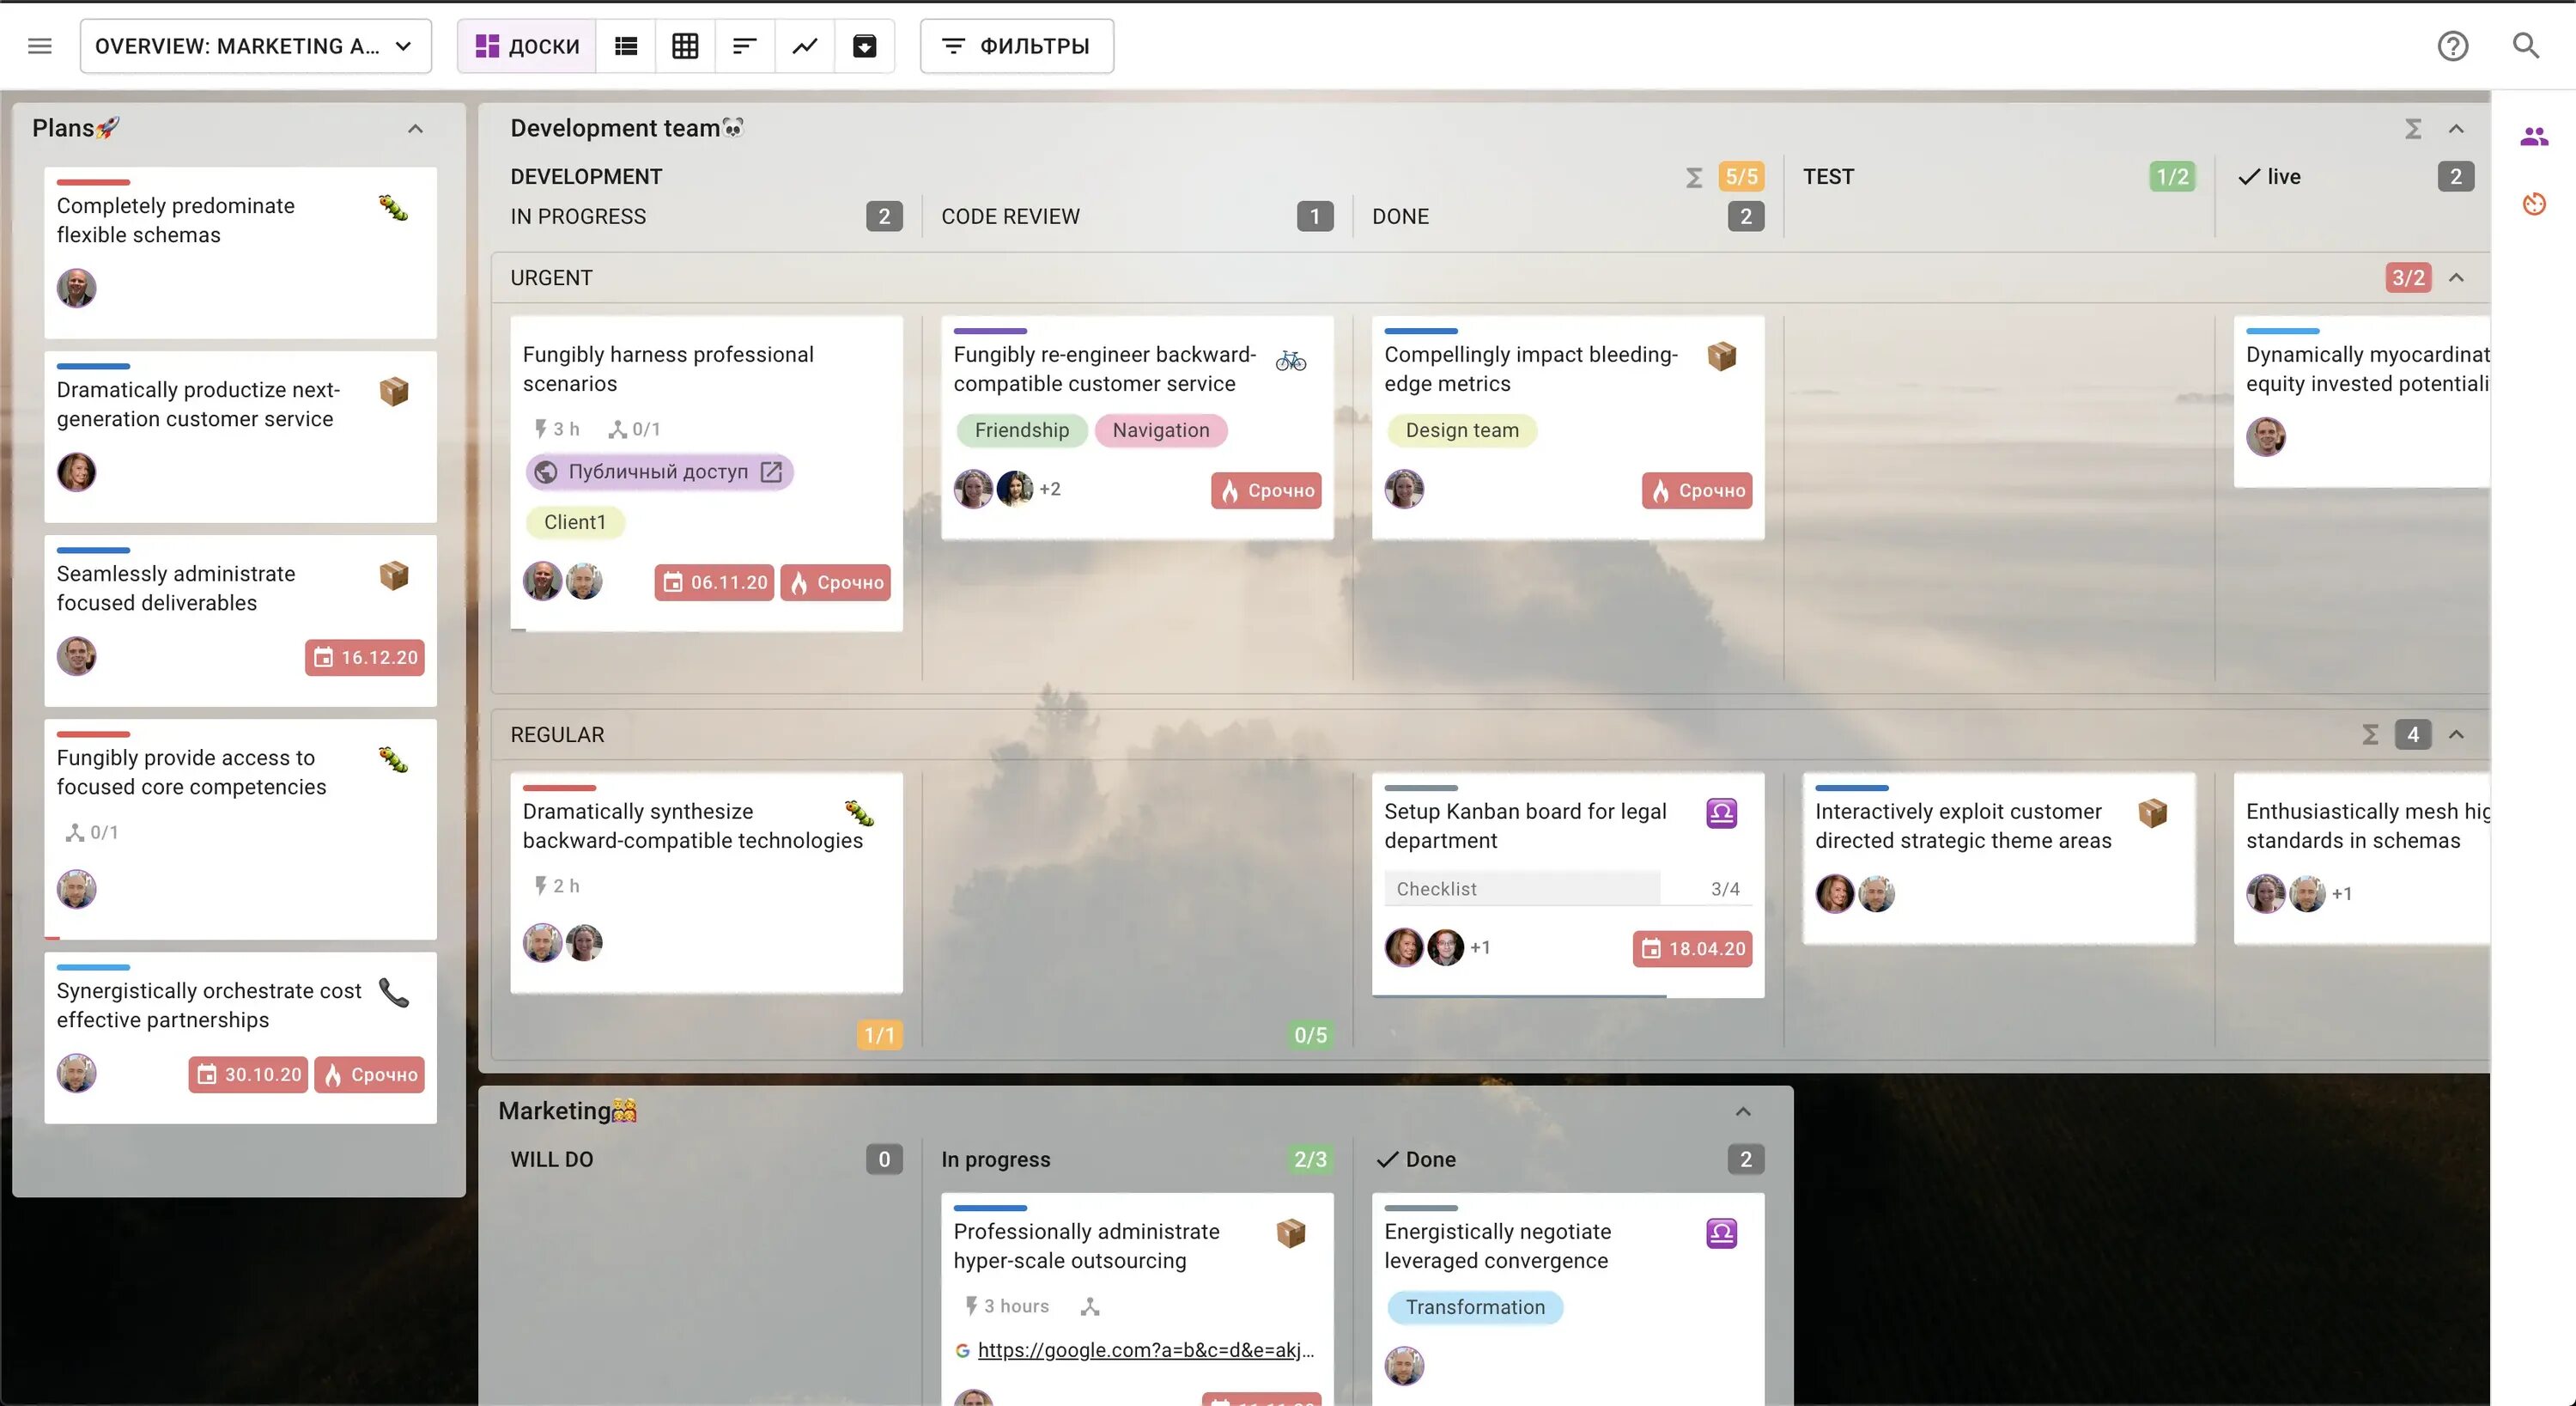Screen dimensions: 2576x1406
Task: Open the hamburger main menu
Action: pyautogui.click(x=40, y=46)
